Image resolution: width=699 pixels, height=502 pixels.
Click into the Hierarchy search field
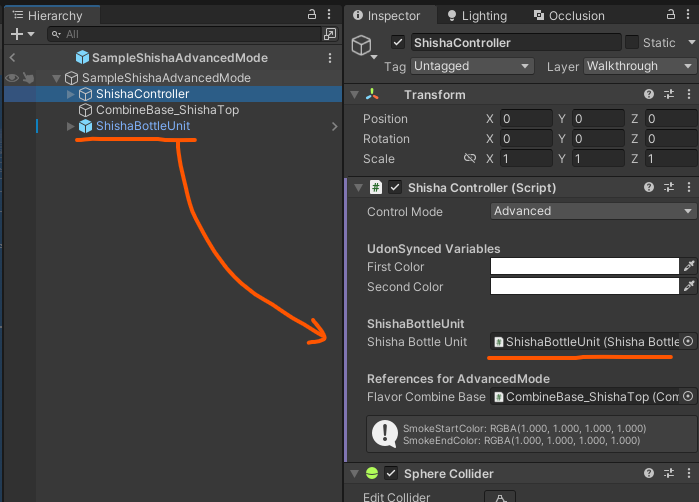click(x=184, y=34)
